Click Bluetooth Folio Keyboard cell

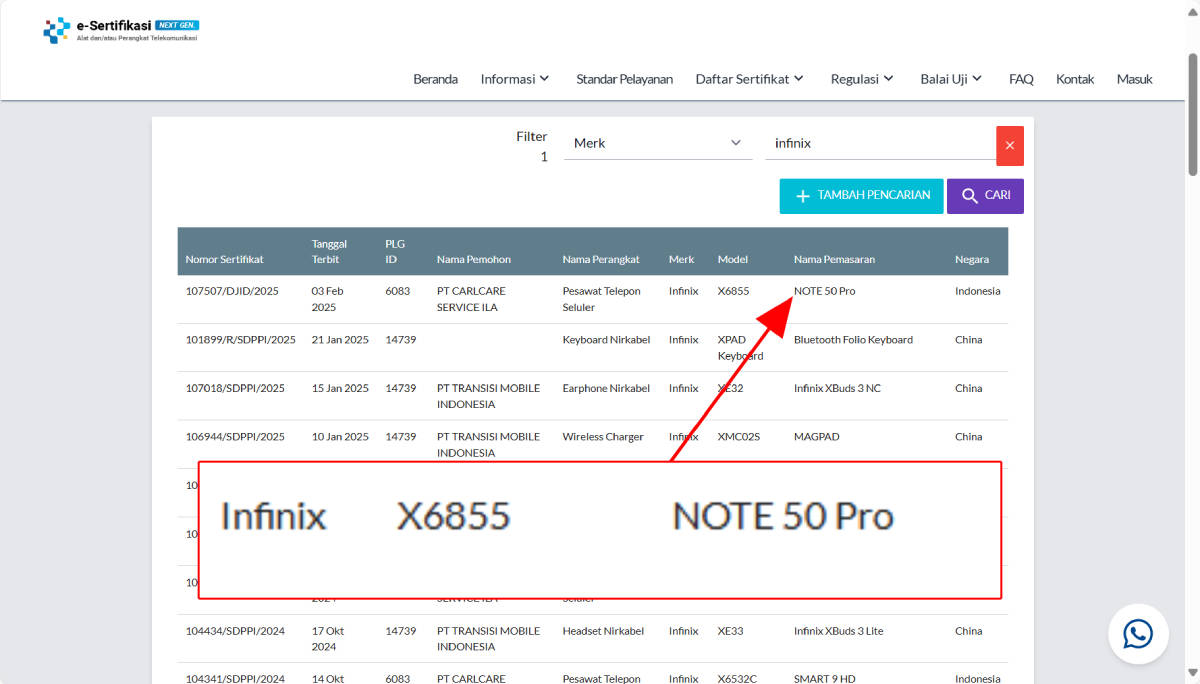(x=853, y=340)
